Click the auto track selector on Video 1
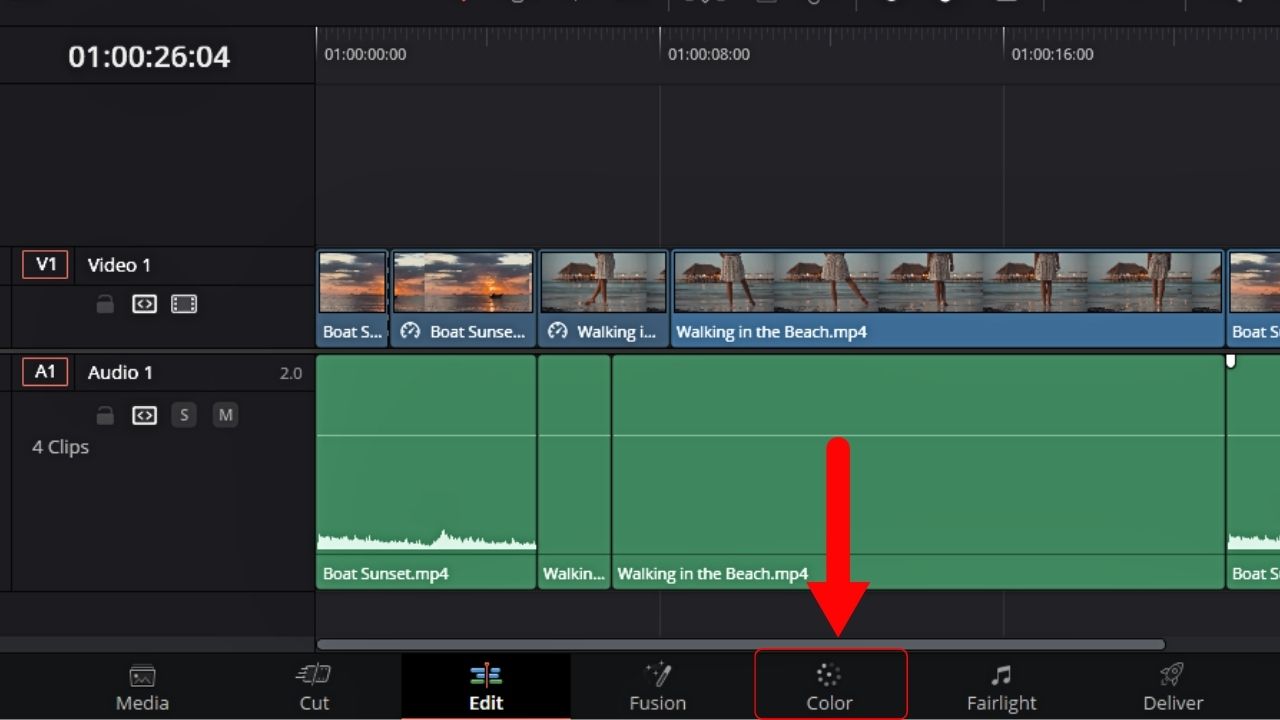 144,304
